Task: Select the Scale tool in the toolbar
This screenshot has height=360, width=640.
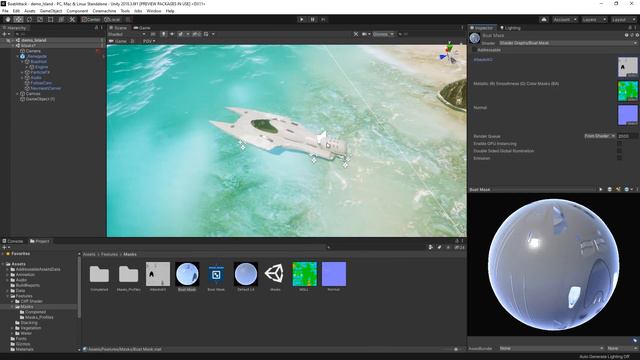Action: (x=40, y=19)
